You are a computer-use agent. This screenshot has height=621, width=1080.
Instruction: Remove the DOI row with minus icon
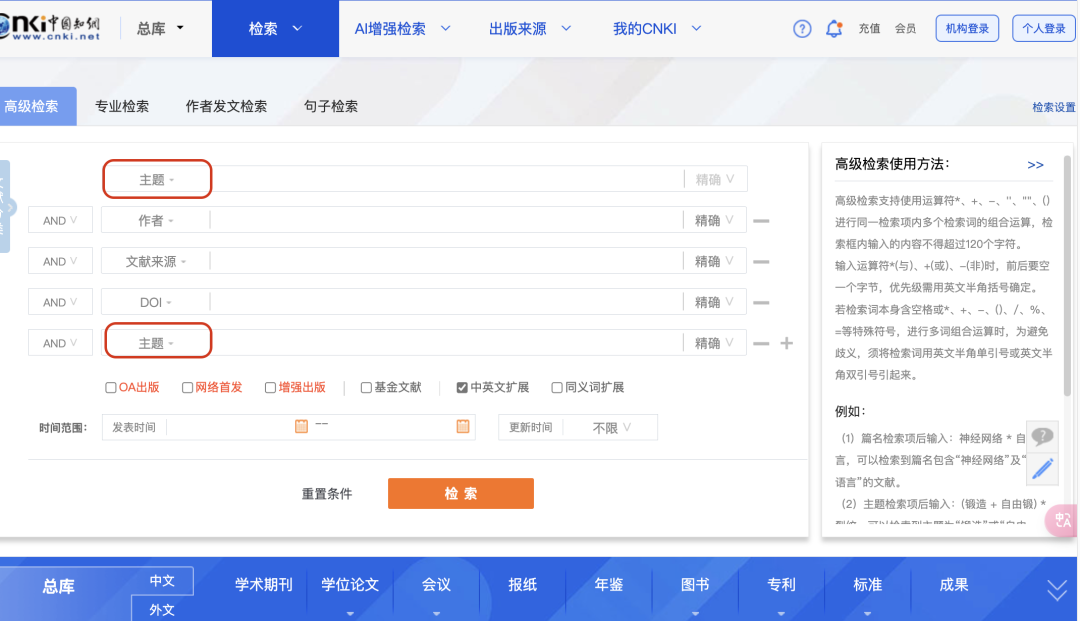pyautogui.click(x=761, y=302)
